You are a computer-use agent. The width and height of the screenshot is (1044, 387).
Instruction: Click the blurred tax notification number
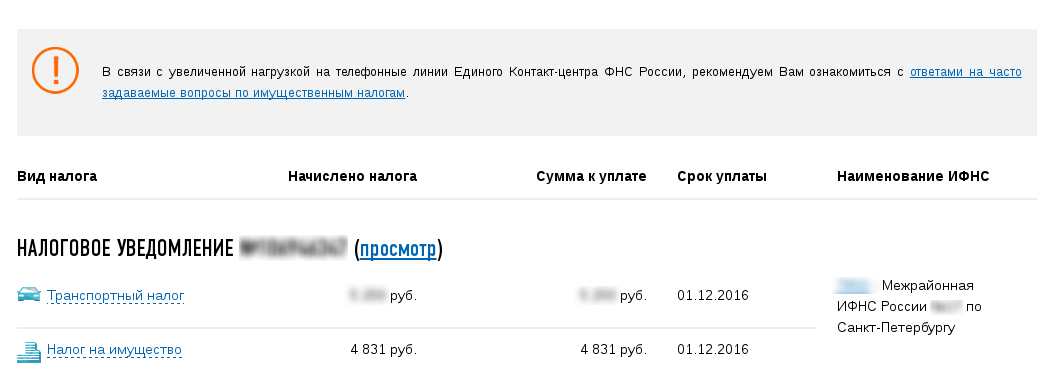pos(294,248)
